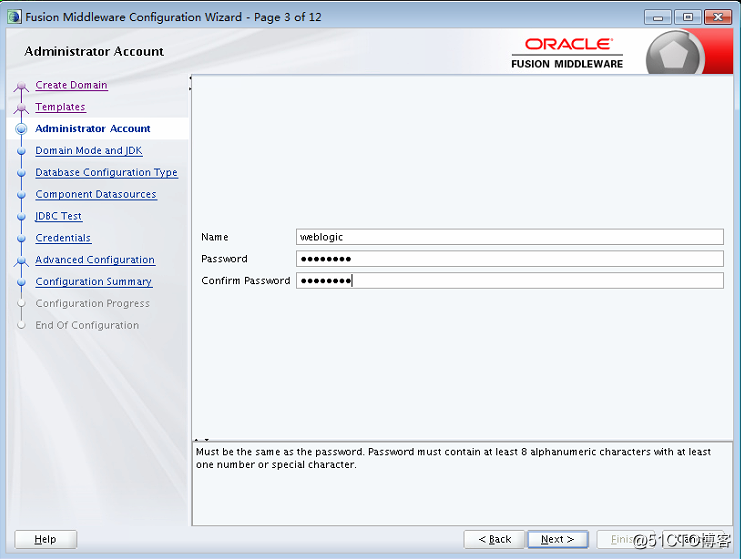This screenshot has height=559, width=741.
Task: Focus the Password input field
Action: click(510, 258)
